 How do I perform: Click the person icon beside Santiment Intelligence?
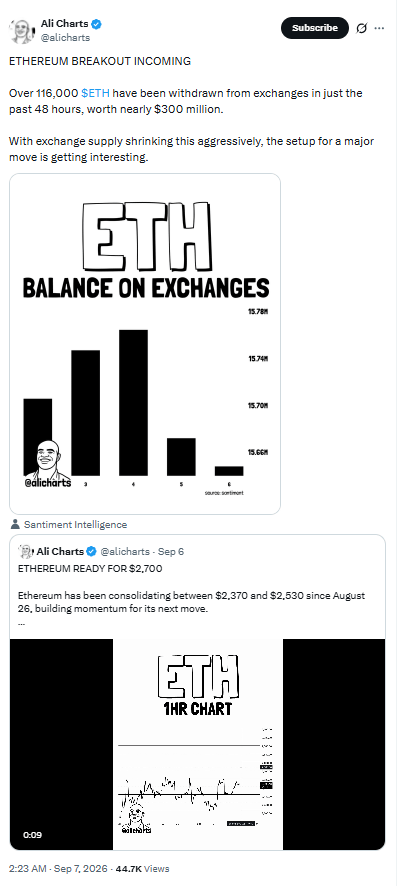[15, 524]
